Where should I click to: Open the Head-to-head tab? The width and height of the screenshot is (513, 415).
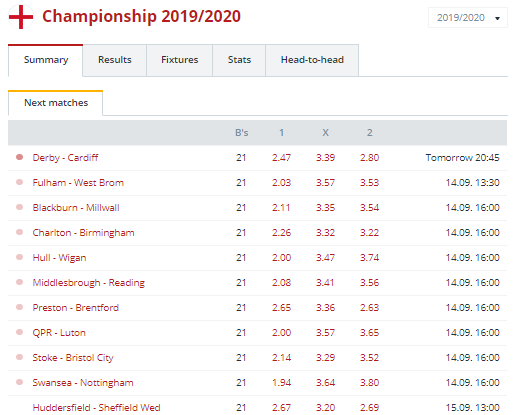312,60
